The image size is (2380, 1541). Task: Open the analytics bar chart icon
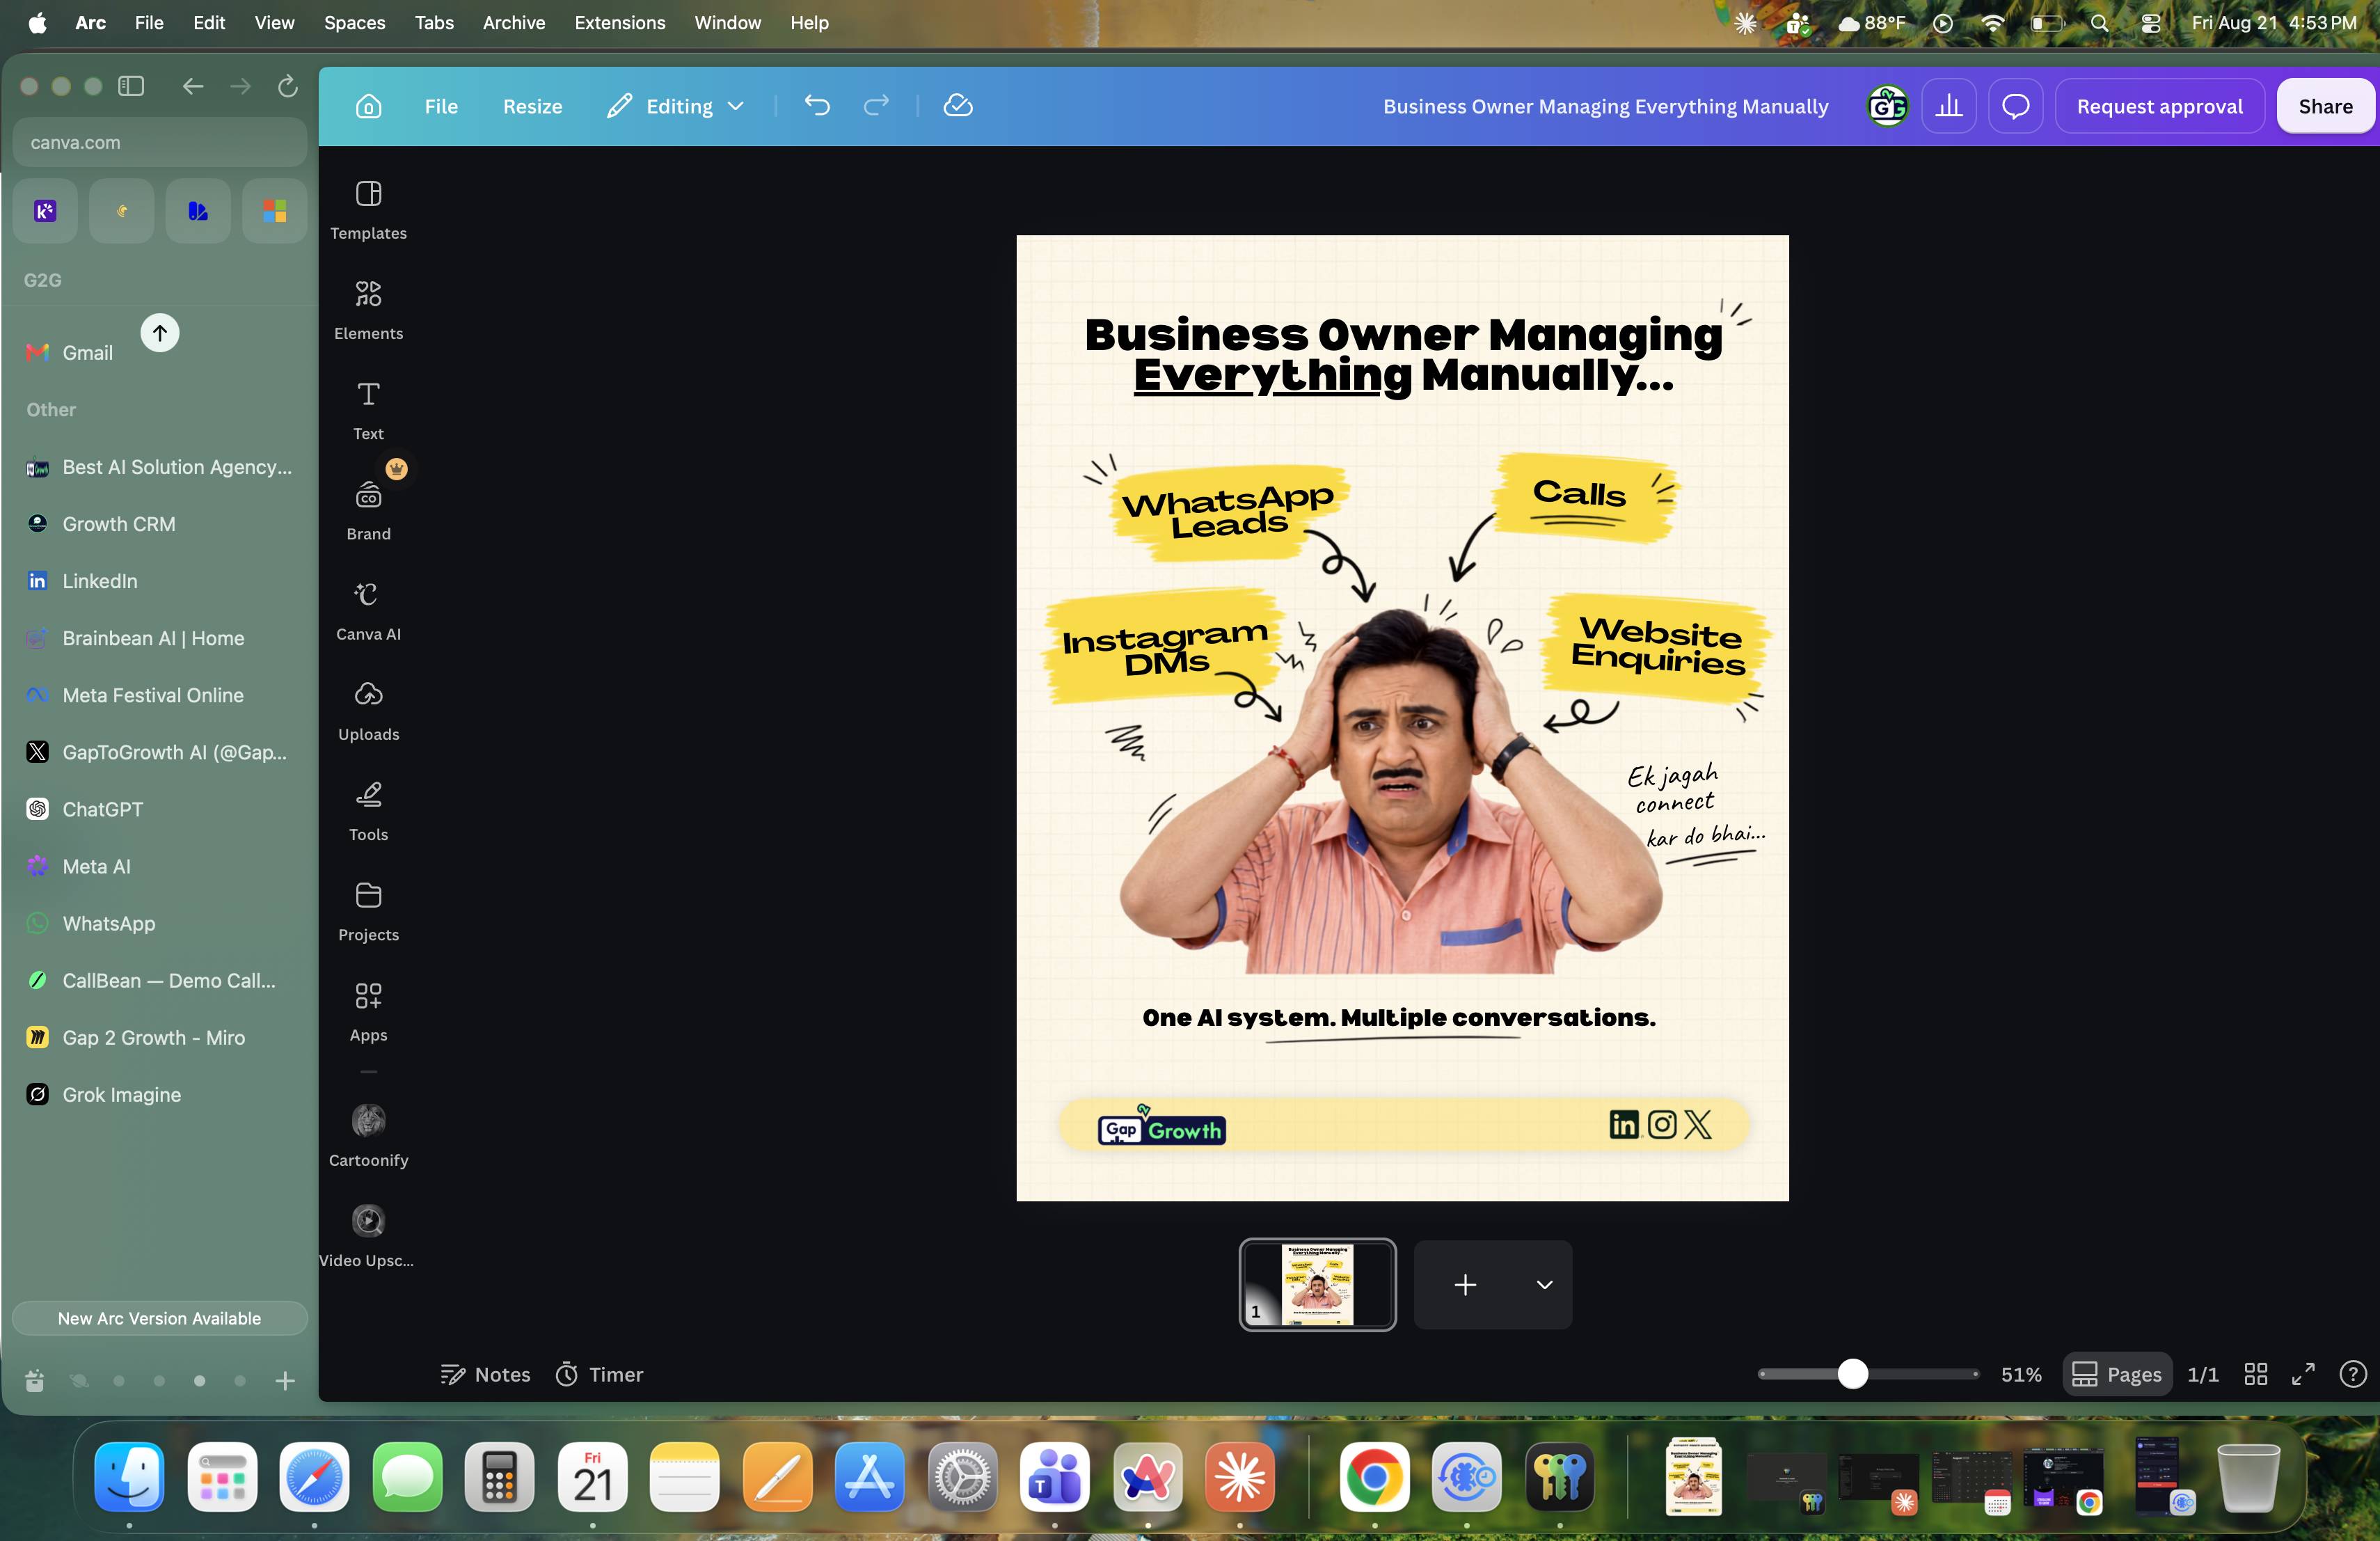pyautogui.click(x=1949, y=106)
